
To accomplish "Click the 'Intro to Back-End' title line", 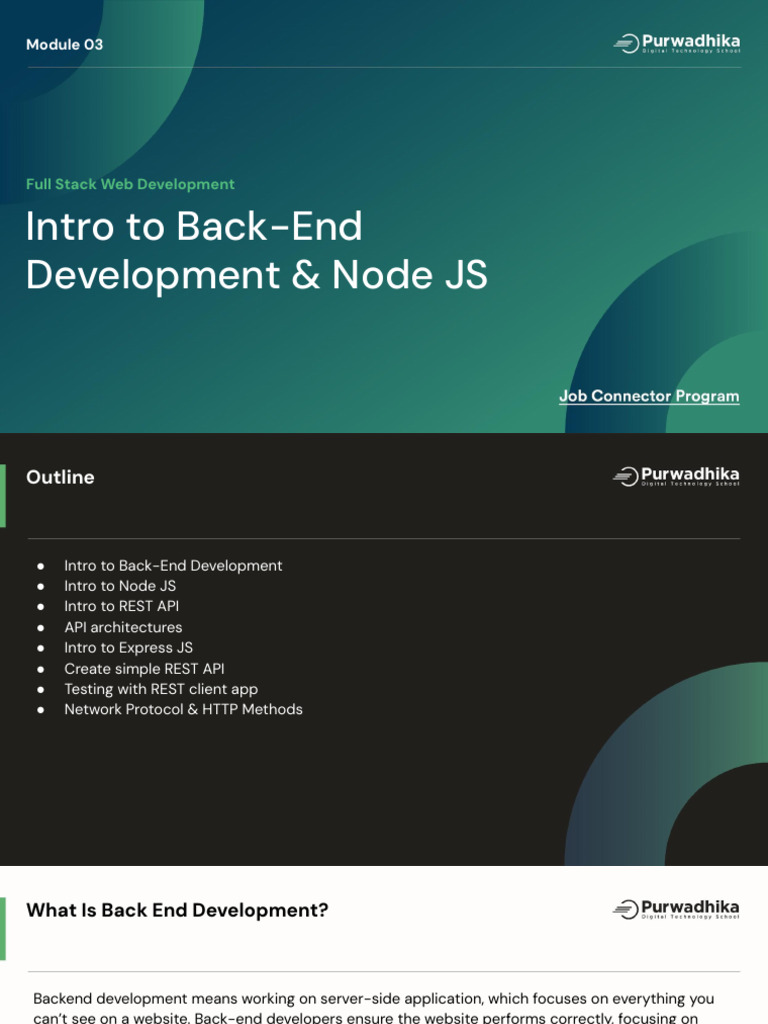I will pos(194,226).
